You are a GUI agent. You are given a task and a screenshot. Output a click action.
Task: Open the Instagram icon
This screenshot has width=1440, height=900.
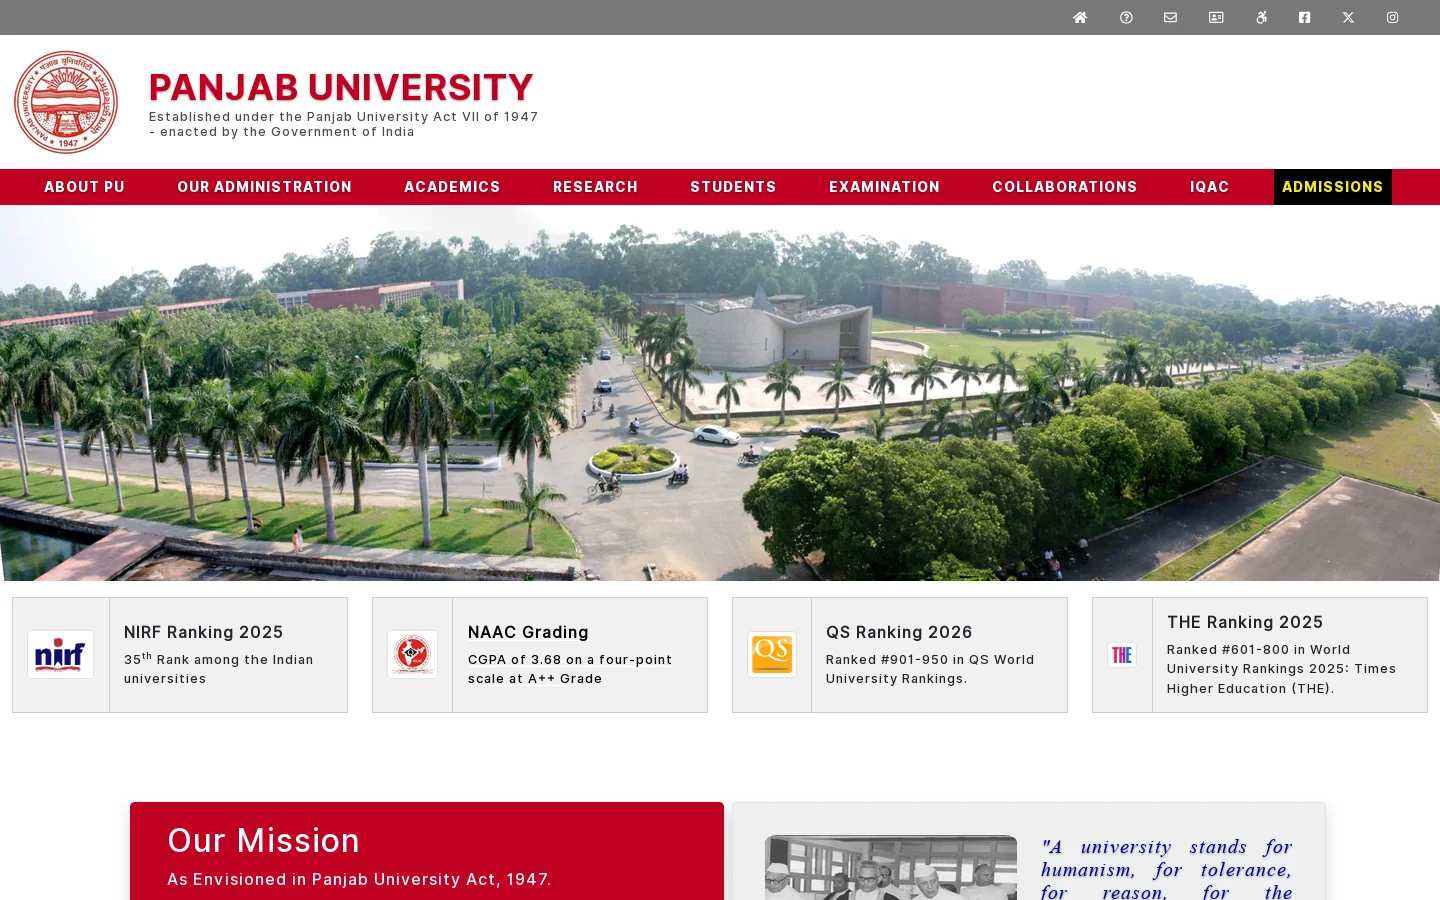pos(1392,17)
